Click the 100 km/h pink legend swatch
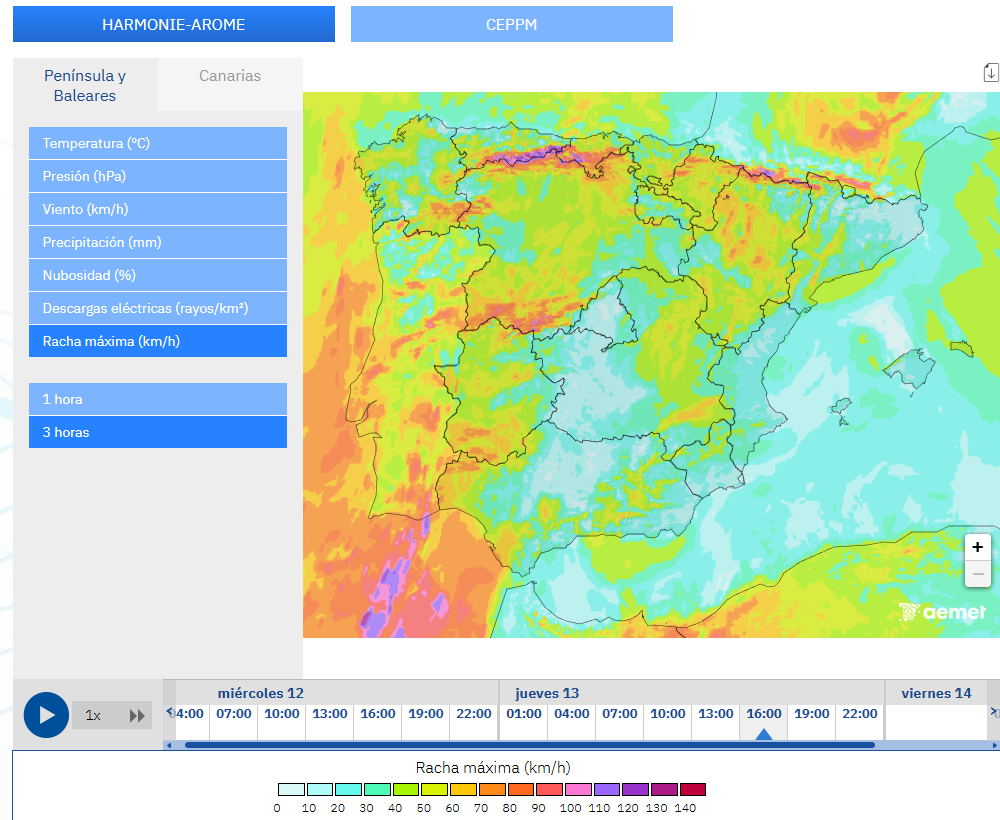This screenshot has width=1000, height=820. tap(578, 789)
